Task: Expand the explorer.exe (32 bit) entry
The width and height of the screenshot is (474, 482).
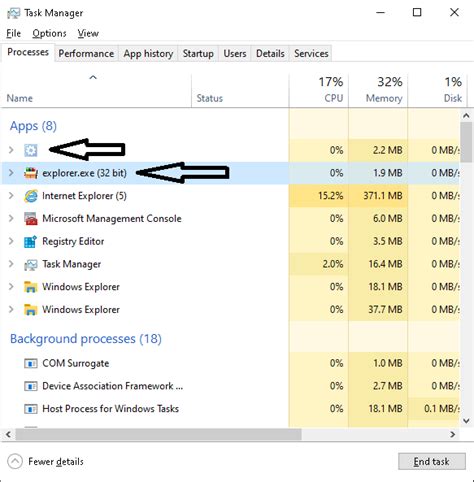Action: [11, 173]
